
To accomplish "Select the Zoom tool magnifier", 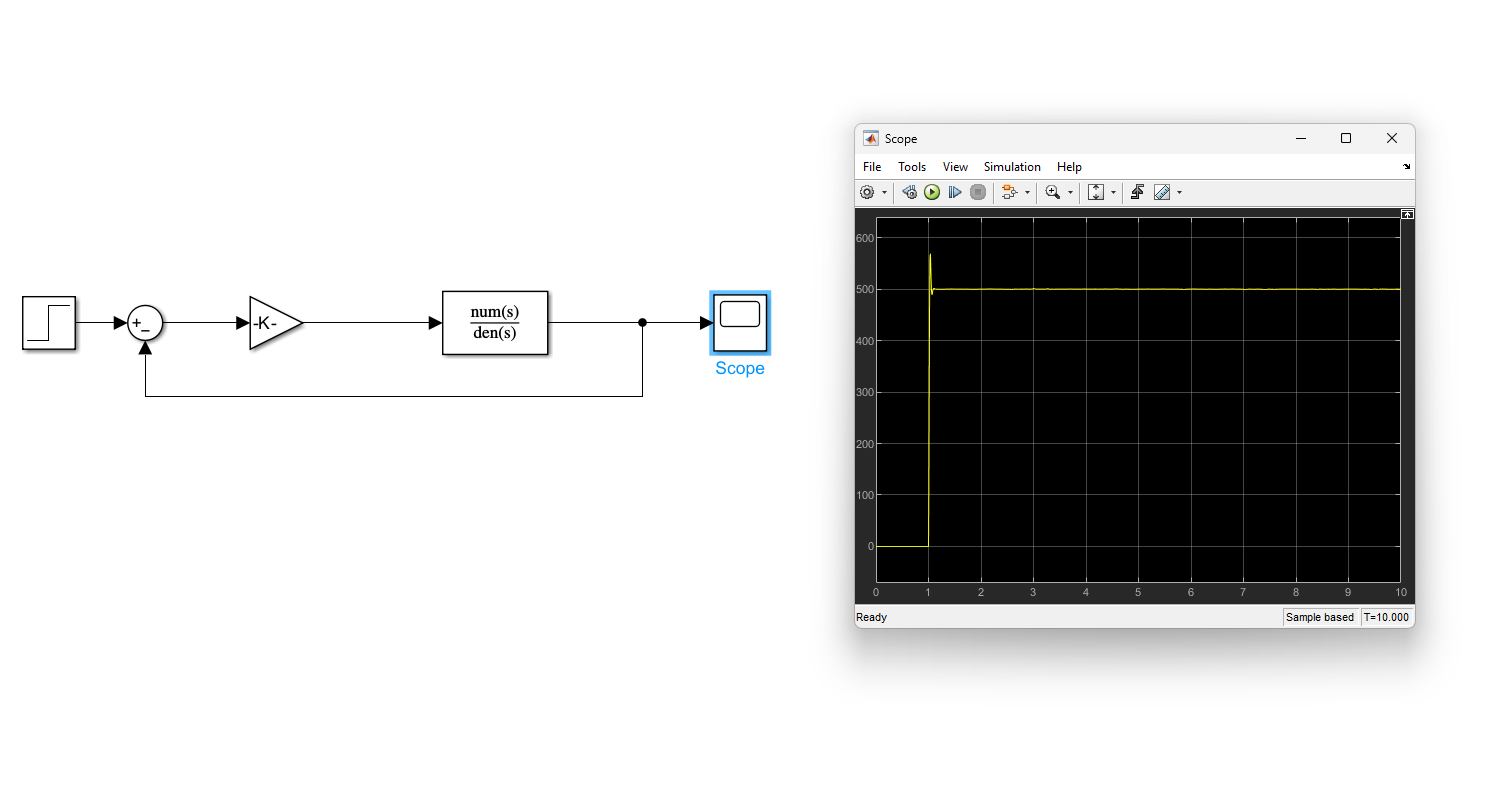I will (1052, 192).
